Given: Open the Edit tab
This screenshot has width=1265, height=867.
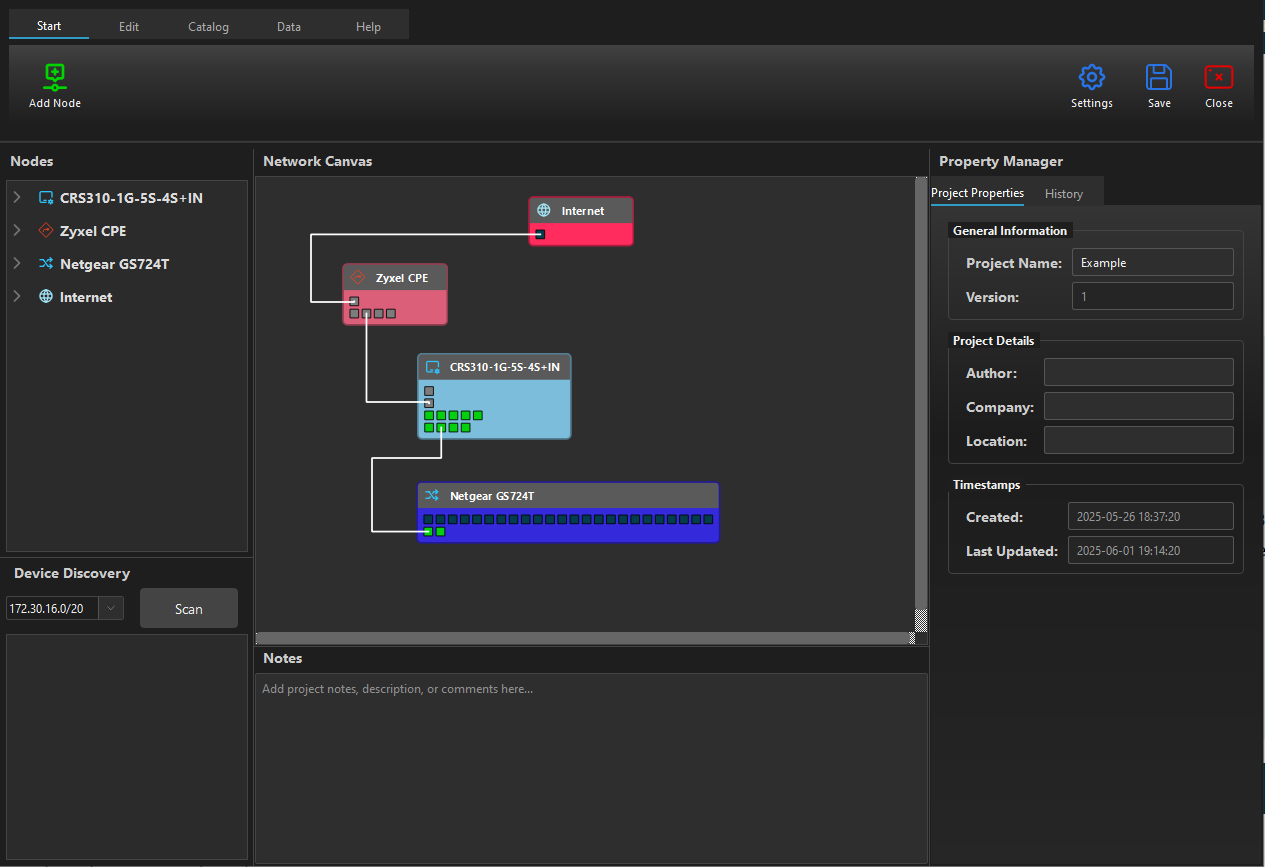Looking at the screenshot, I should coord(129,26).
